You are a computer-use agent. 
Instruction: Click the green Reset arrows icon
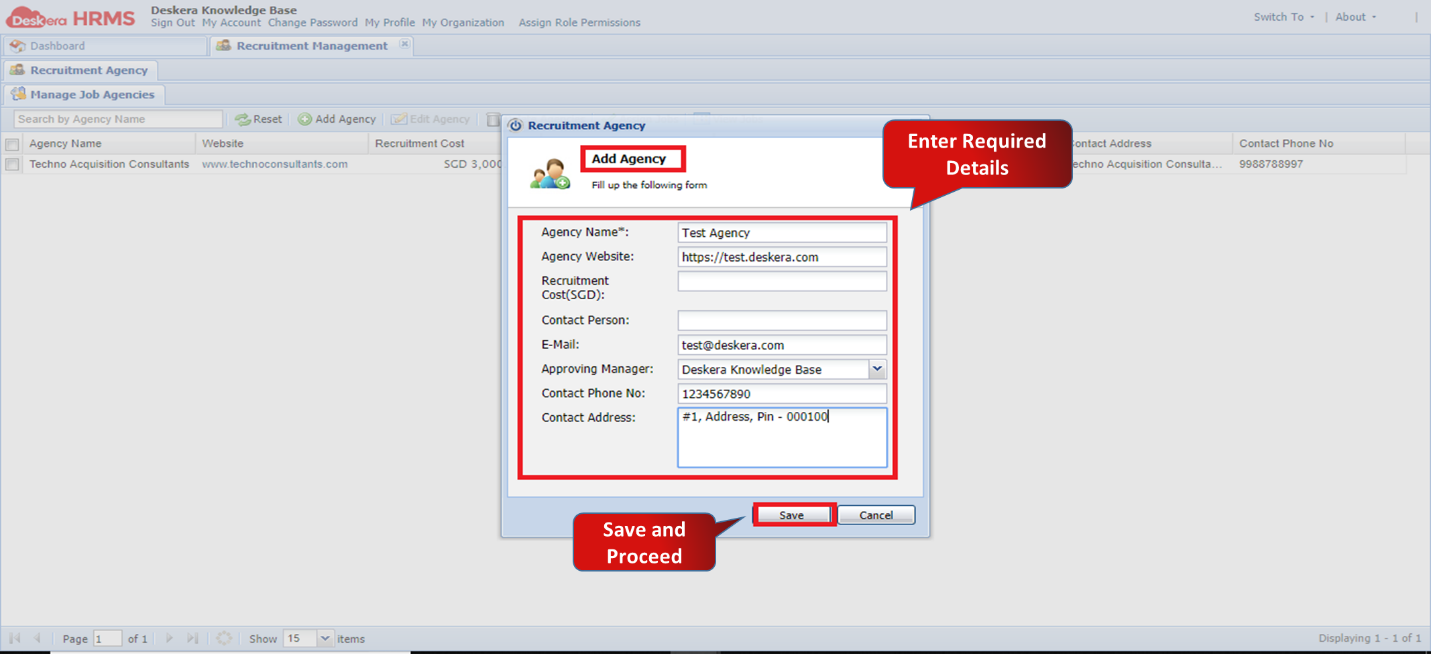coord(242,119)
